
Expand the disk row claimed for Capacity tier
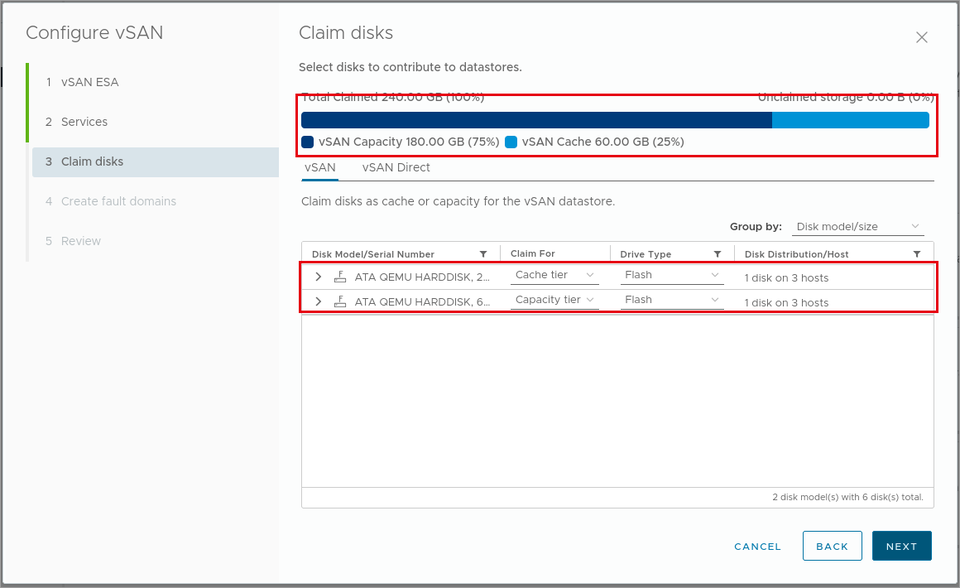coord(318,301)
